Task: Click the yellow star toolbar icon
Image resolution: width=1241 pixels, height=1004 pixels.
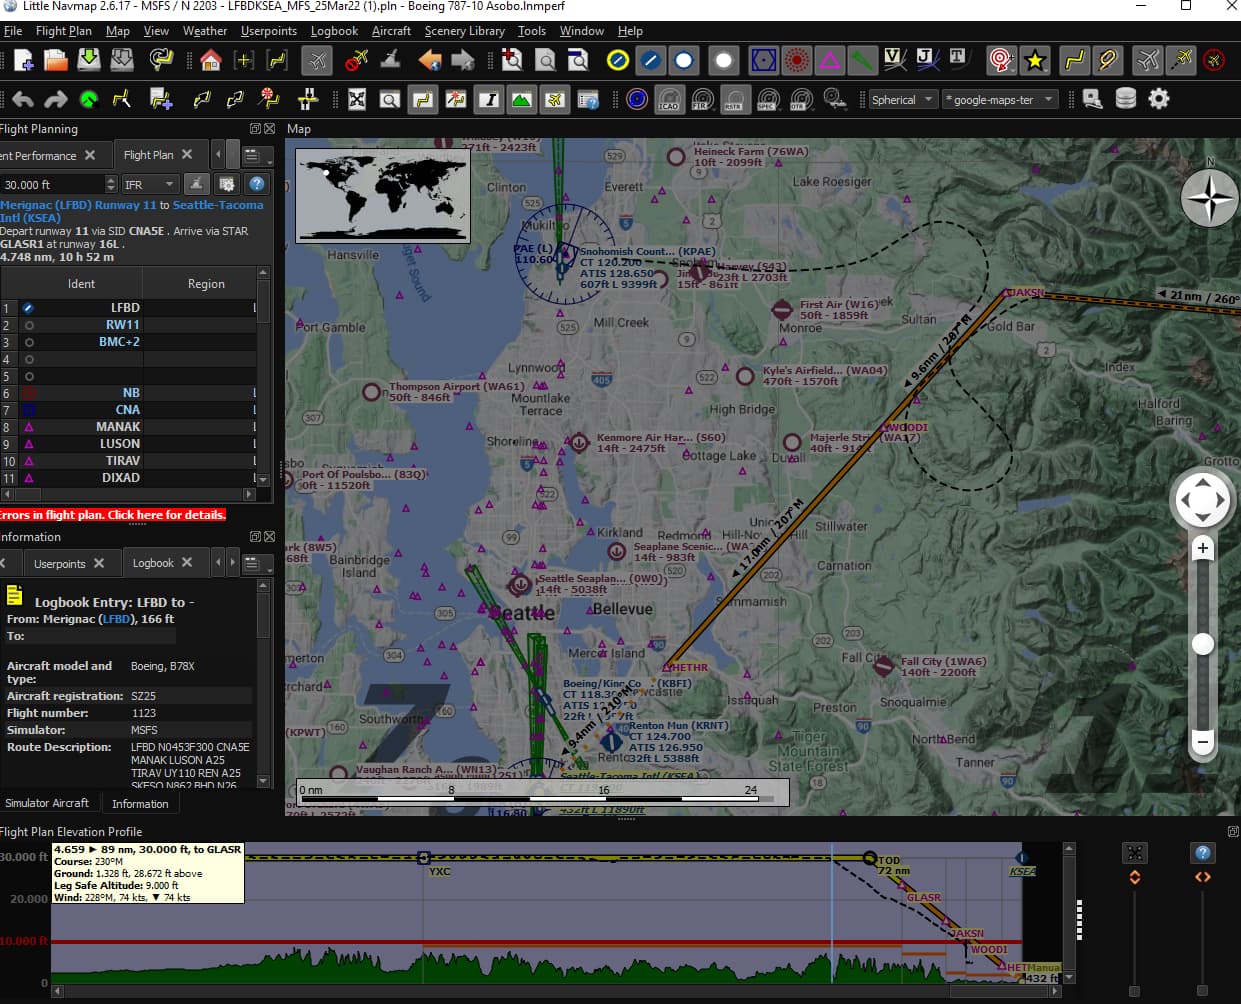Action: (x=1035, y=61)
